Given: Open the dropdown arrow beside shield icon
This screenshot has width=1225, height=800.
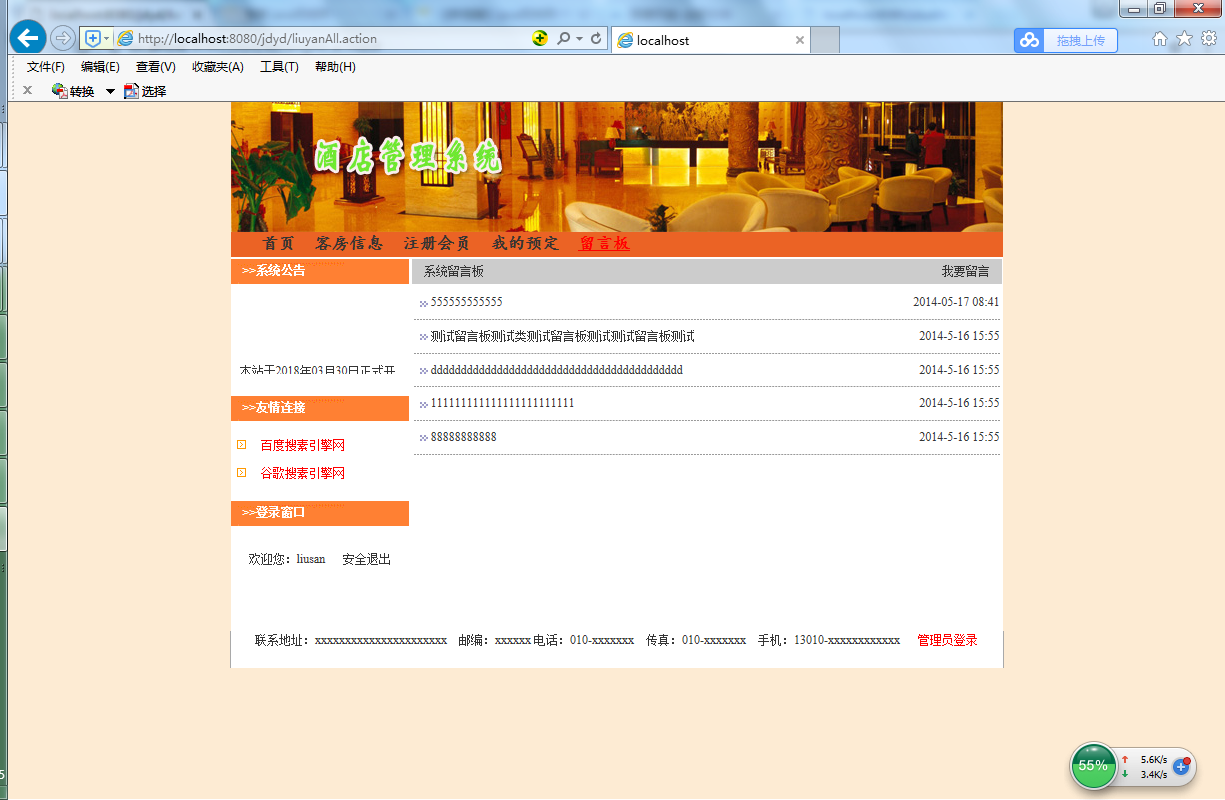Looking at the screenshot, I should point(107,39).
